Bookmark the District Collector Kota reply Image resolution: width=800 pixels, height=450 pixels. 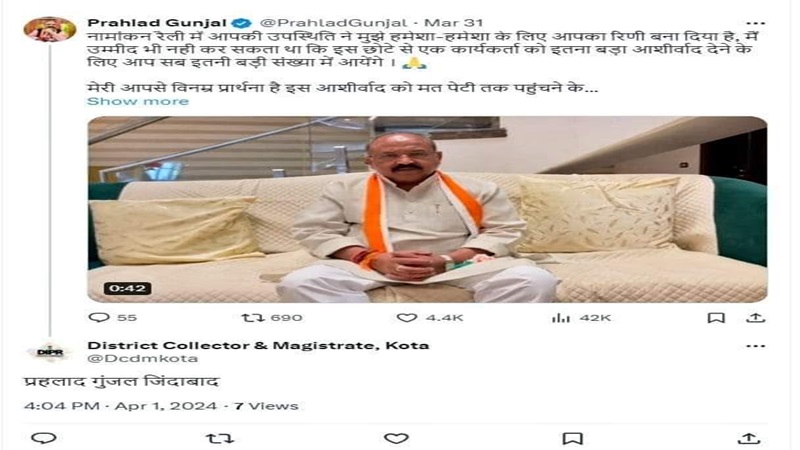(572, 438)
